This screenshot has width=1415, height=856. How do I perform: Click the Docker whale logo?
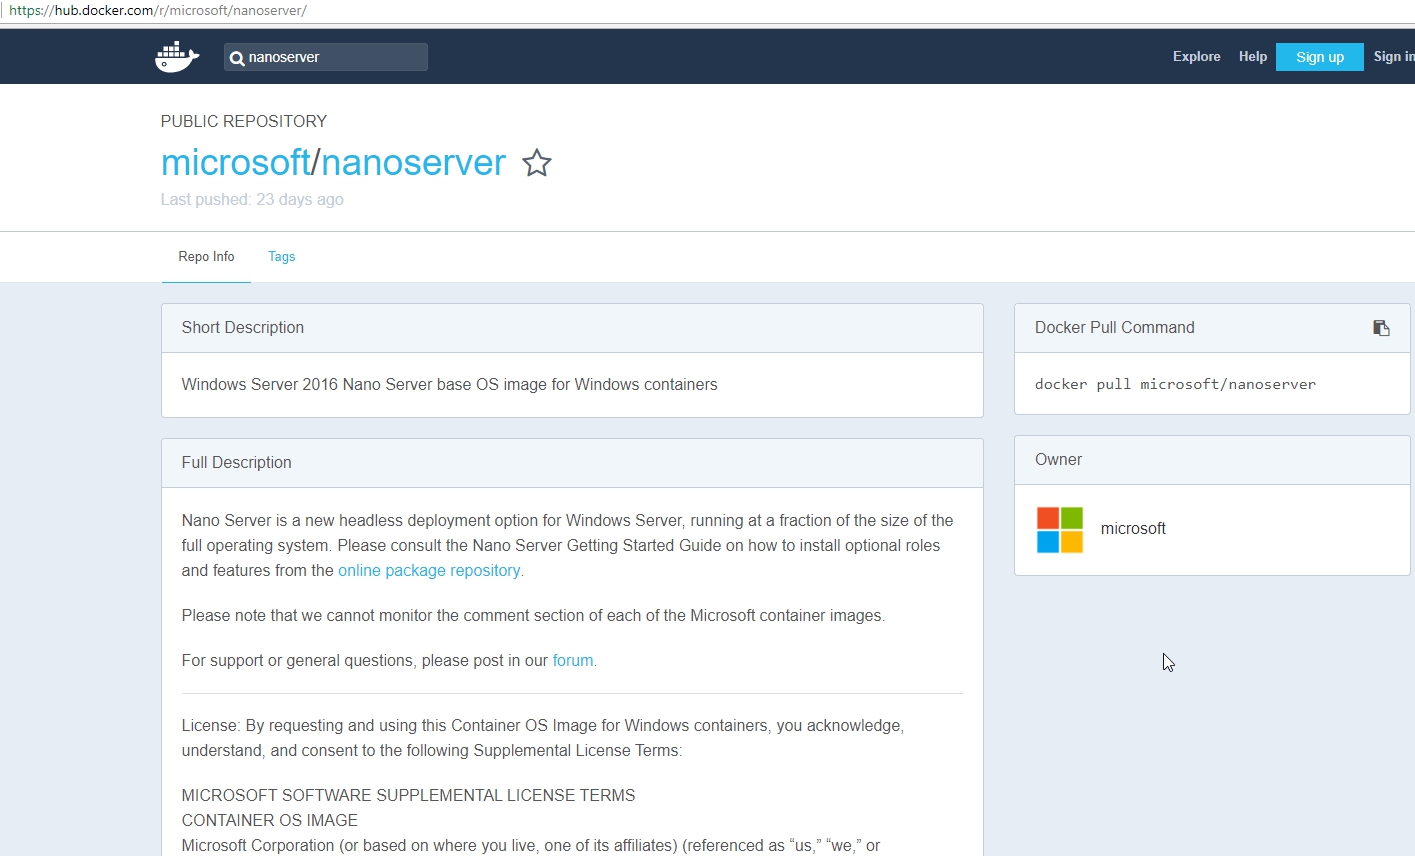click(176, 56)
